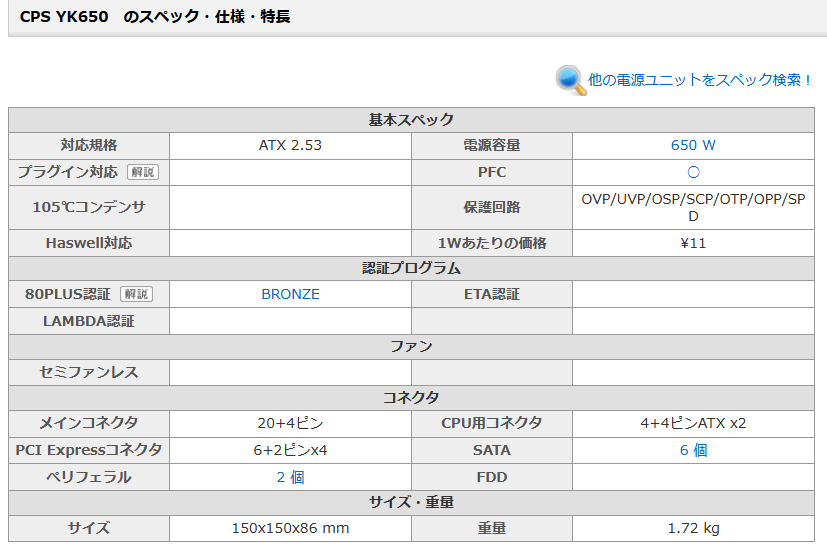Image resolution: width=827 pixels, height=550 pixels.
Task: Click the Haswell対応 label cell
Action: 89,243
